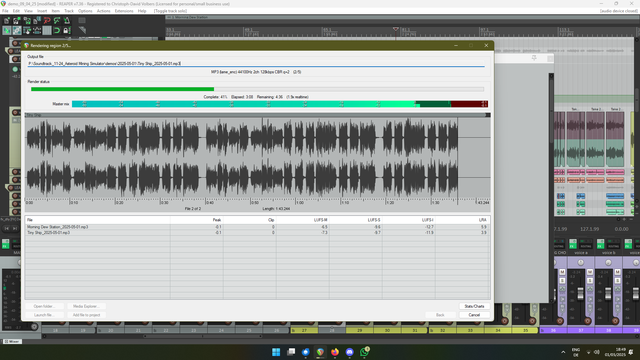Viewport: 640px width, 360px height.
Task: Open WhatsApp from the taskbar
Action: click(364, 352)
